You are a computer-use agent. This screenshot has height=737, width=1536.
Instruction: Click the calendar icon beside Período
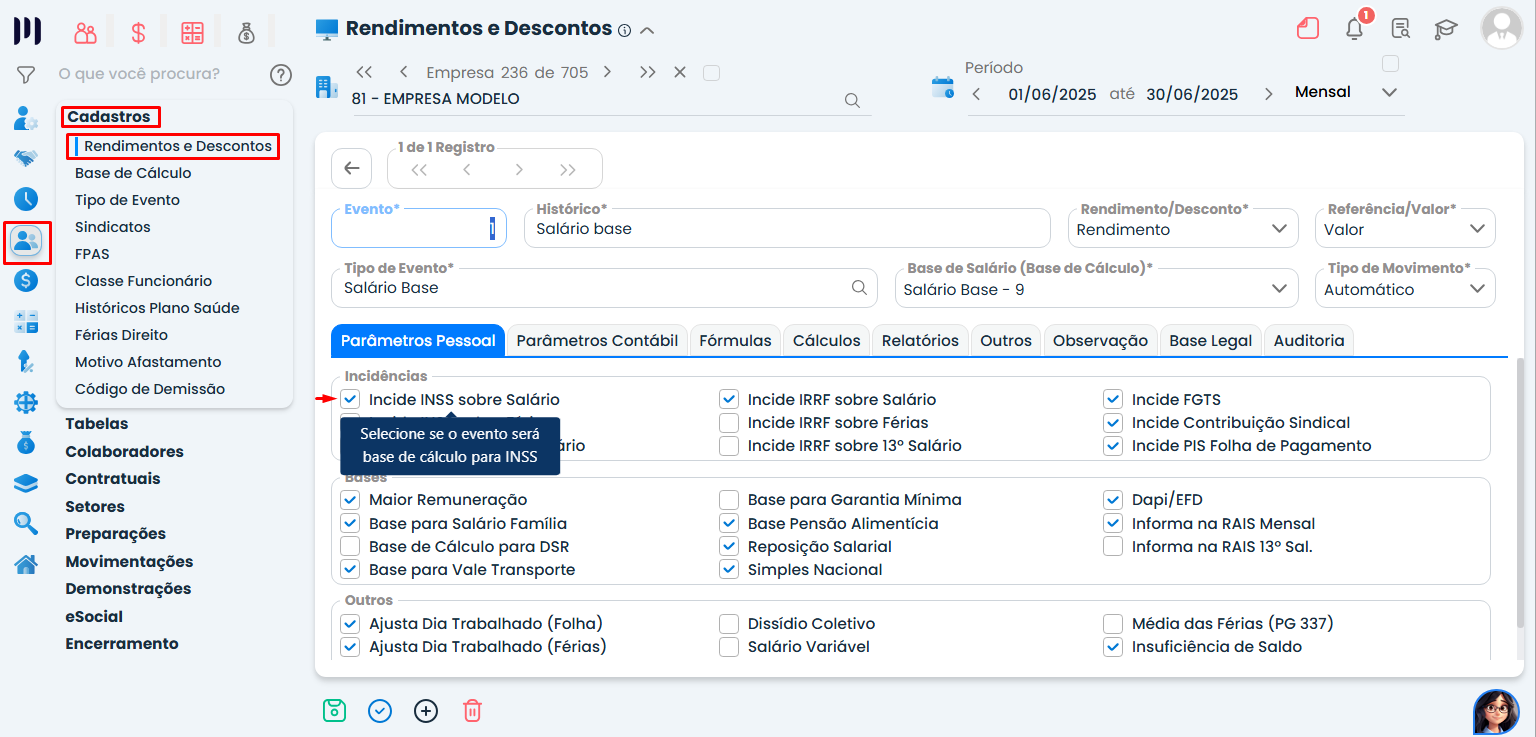(x=942, y=87)
